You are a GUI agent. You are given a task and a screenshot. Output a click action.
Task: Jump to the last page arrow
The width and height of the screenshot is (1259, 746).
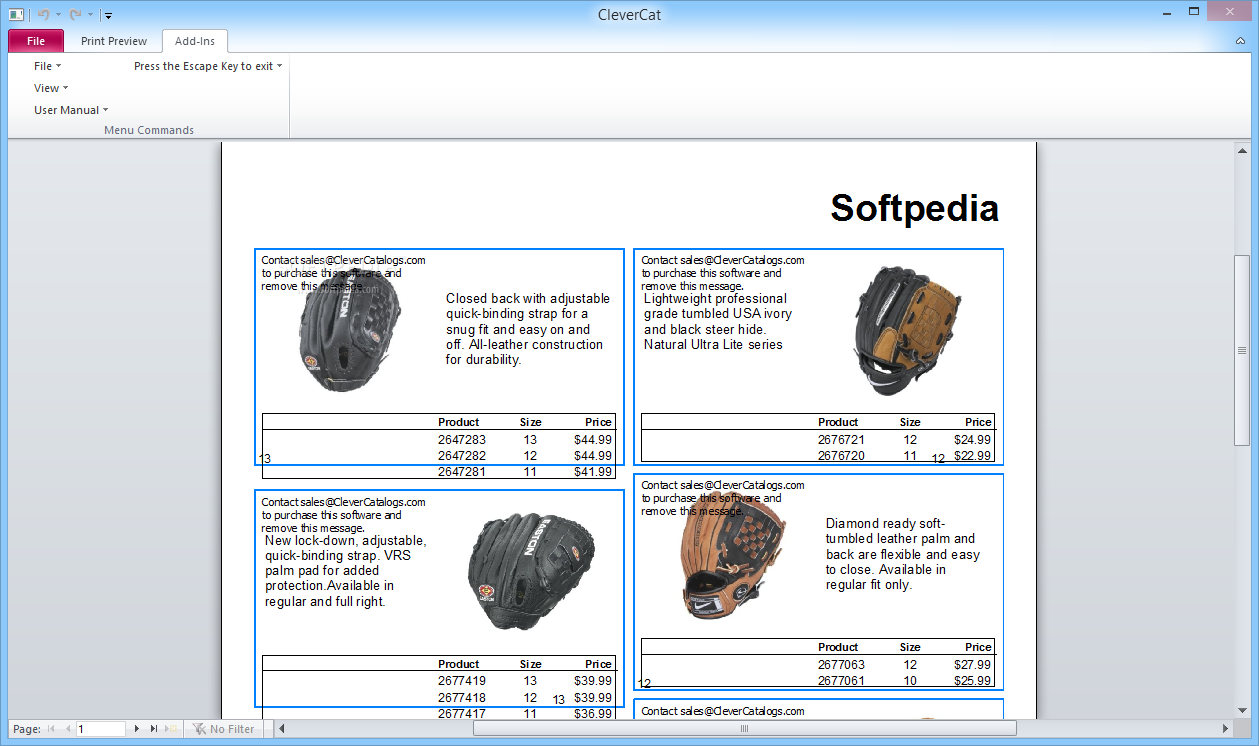(154, 729)
